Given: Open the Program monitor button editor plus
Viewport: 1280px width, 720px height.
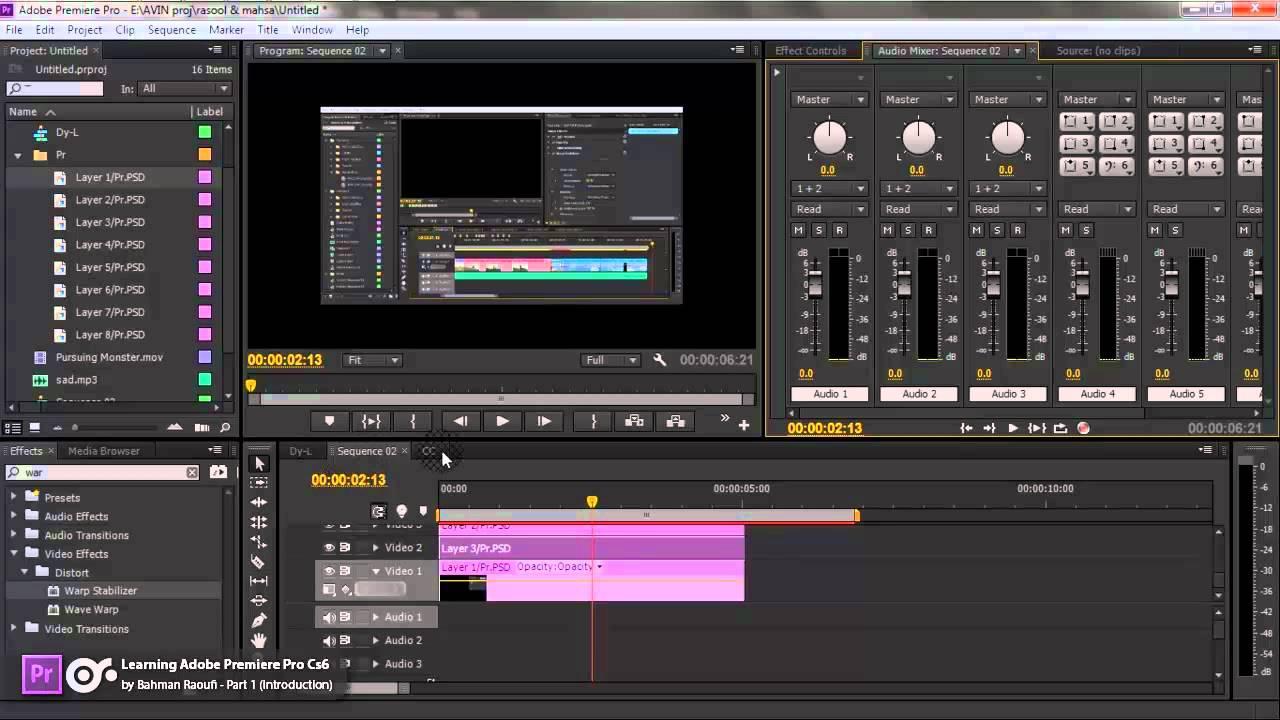Looking at the screenshot, I should pos(744,425).
